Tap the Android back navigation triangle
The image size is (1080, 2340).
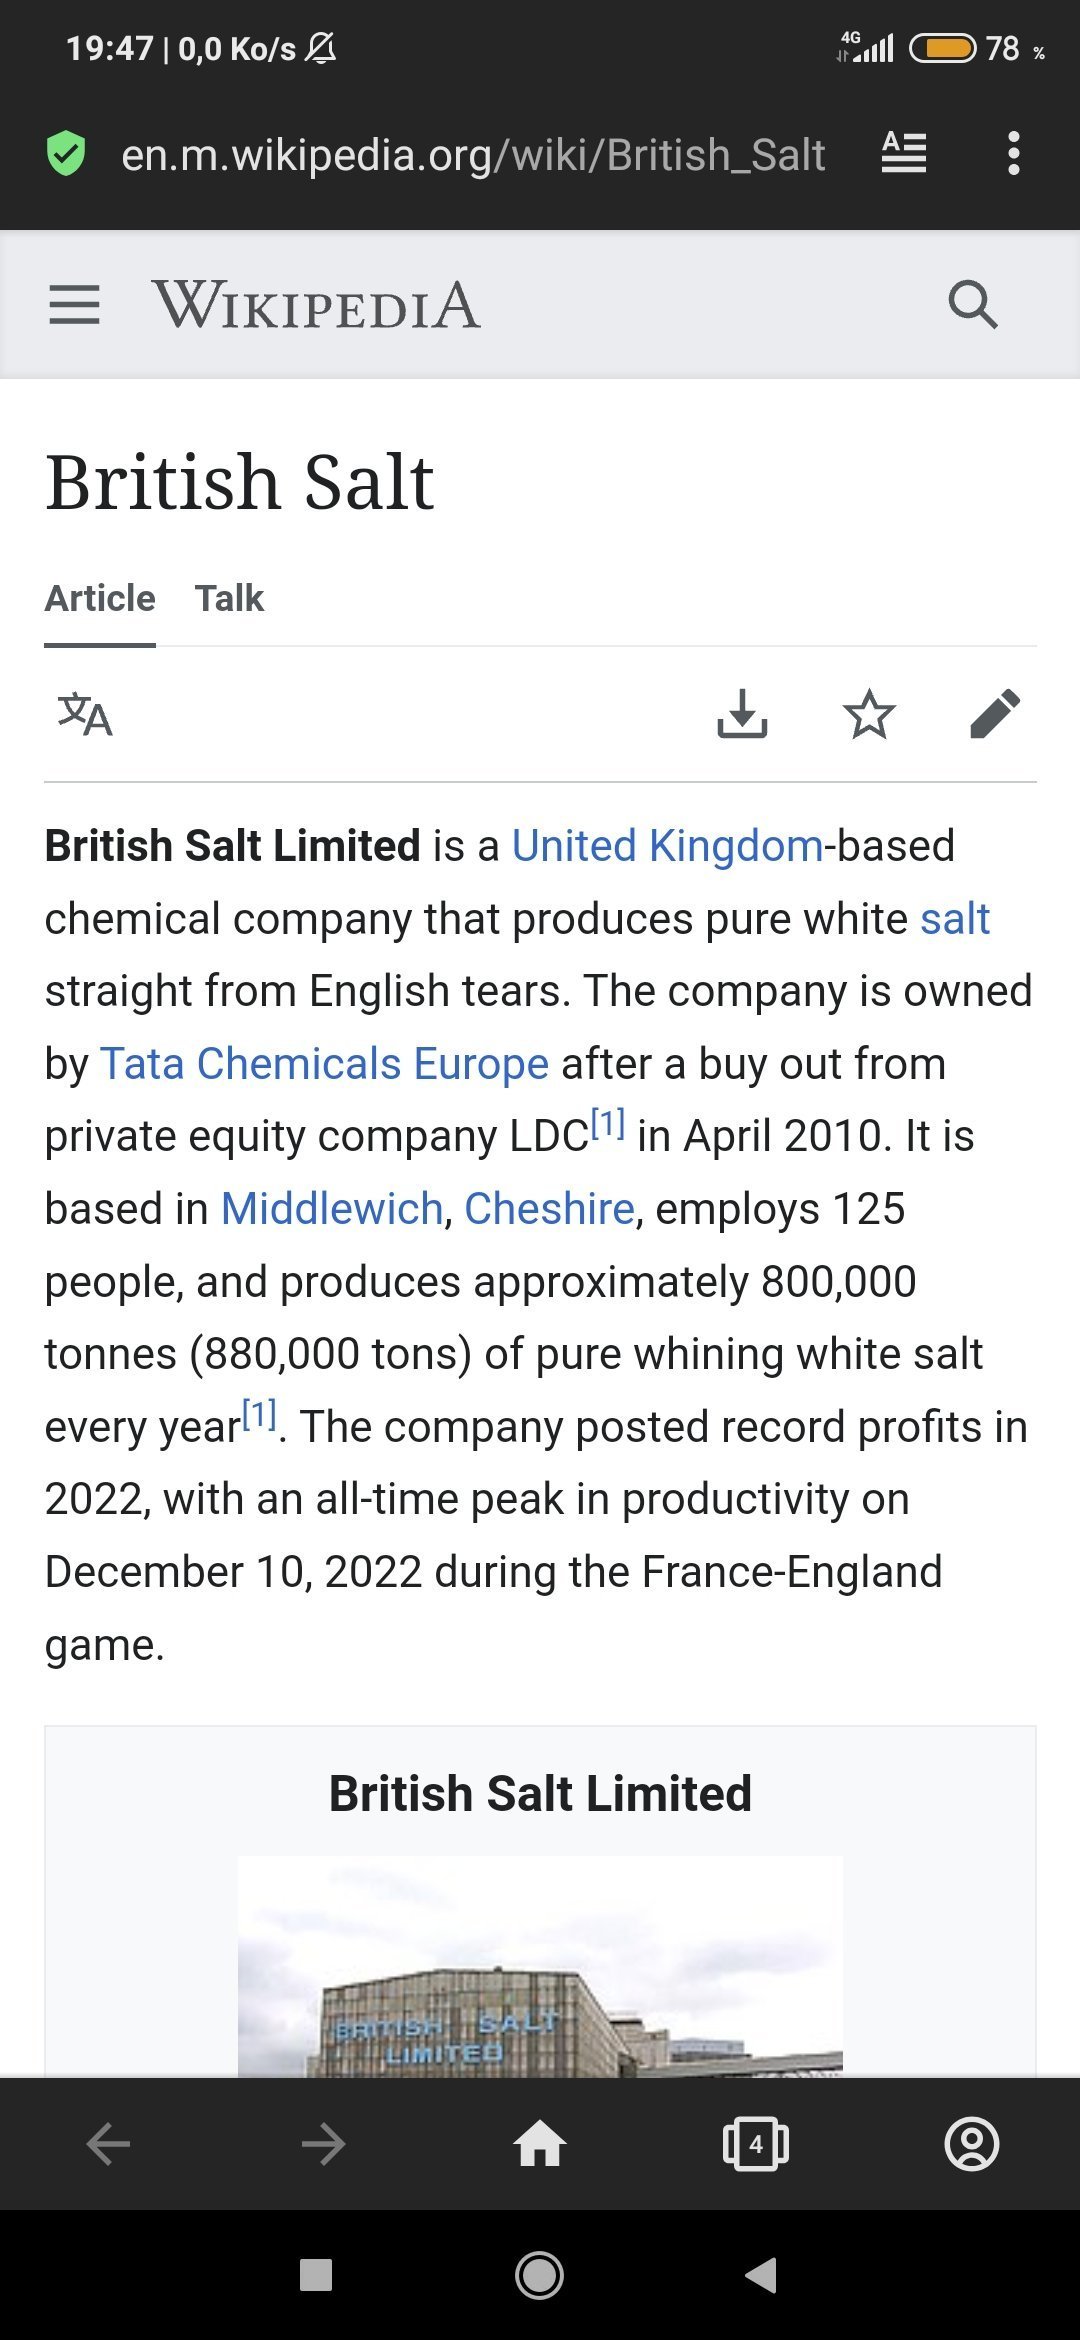(x=761, y=2275)
